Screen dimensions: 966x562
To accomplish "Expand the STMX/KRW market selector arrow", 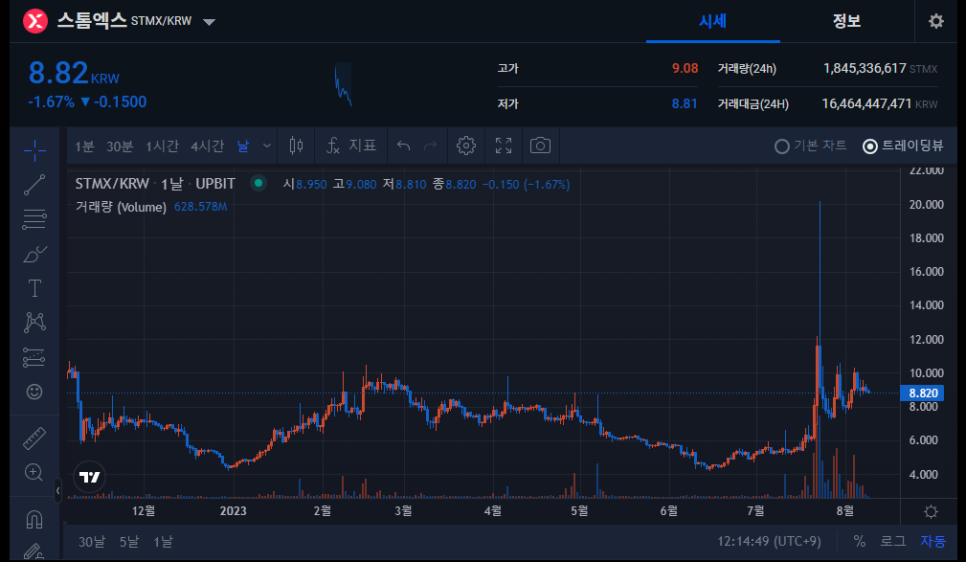I will (x=209, y=22).
